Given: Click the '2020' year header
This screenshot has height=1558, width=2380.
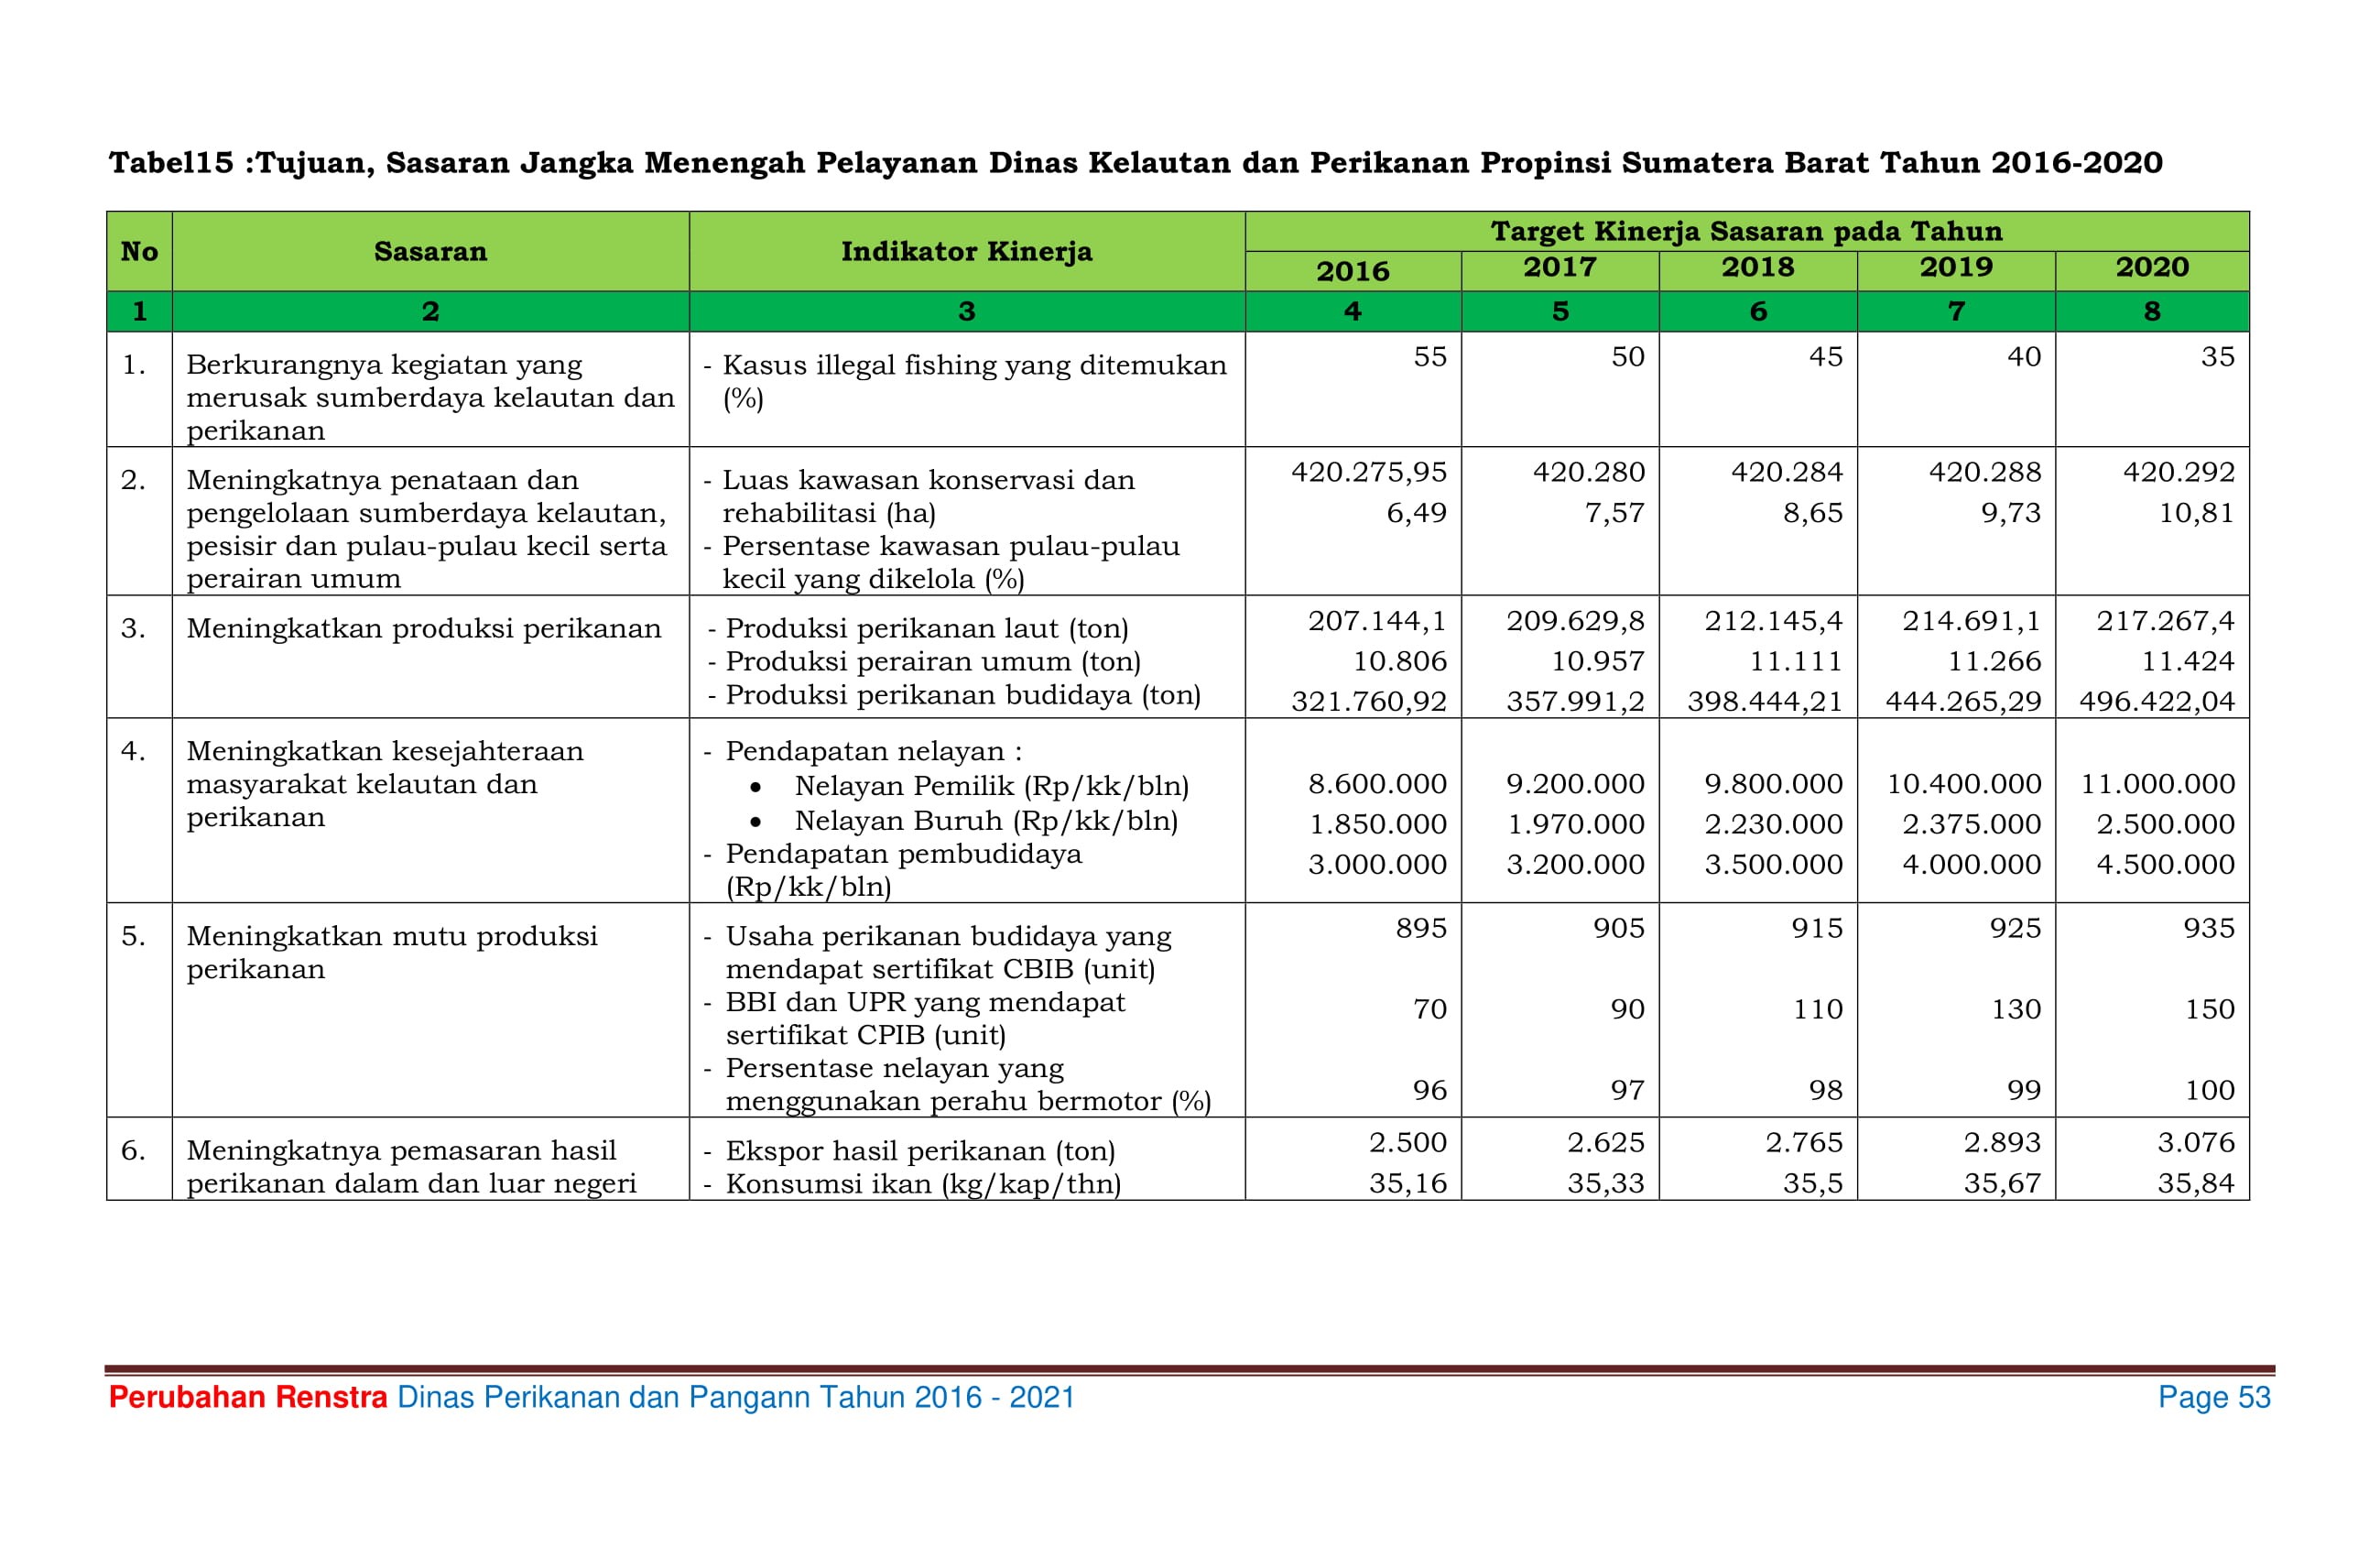Looking at the screenshot, I should tap(2152, 267).
